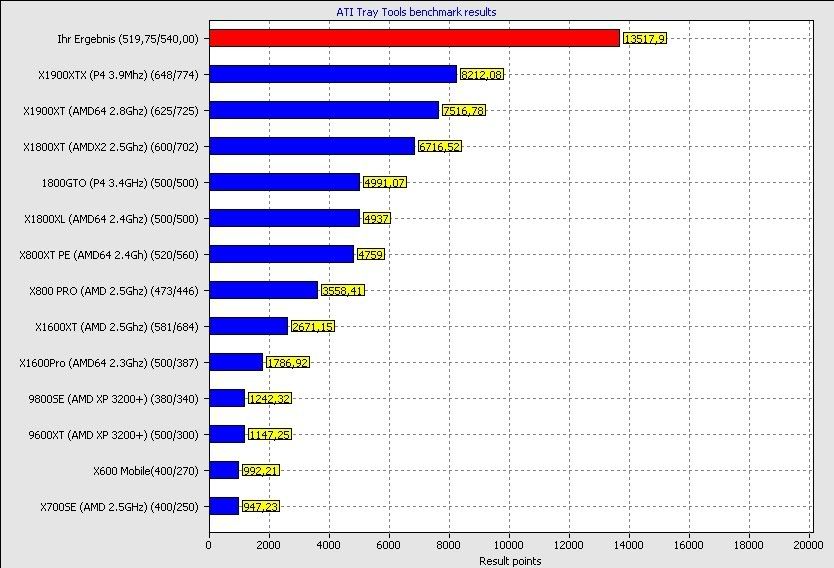Click the chart title 'ATI Tray Tools benchmark results'
Screen dimensions: 834x568
416,12
